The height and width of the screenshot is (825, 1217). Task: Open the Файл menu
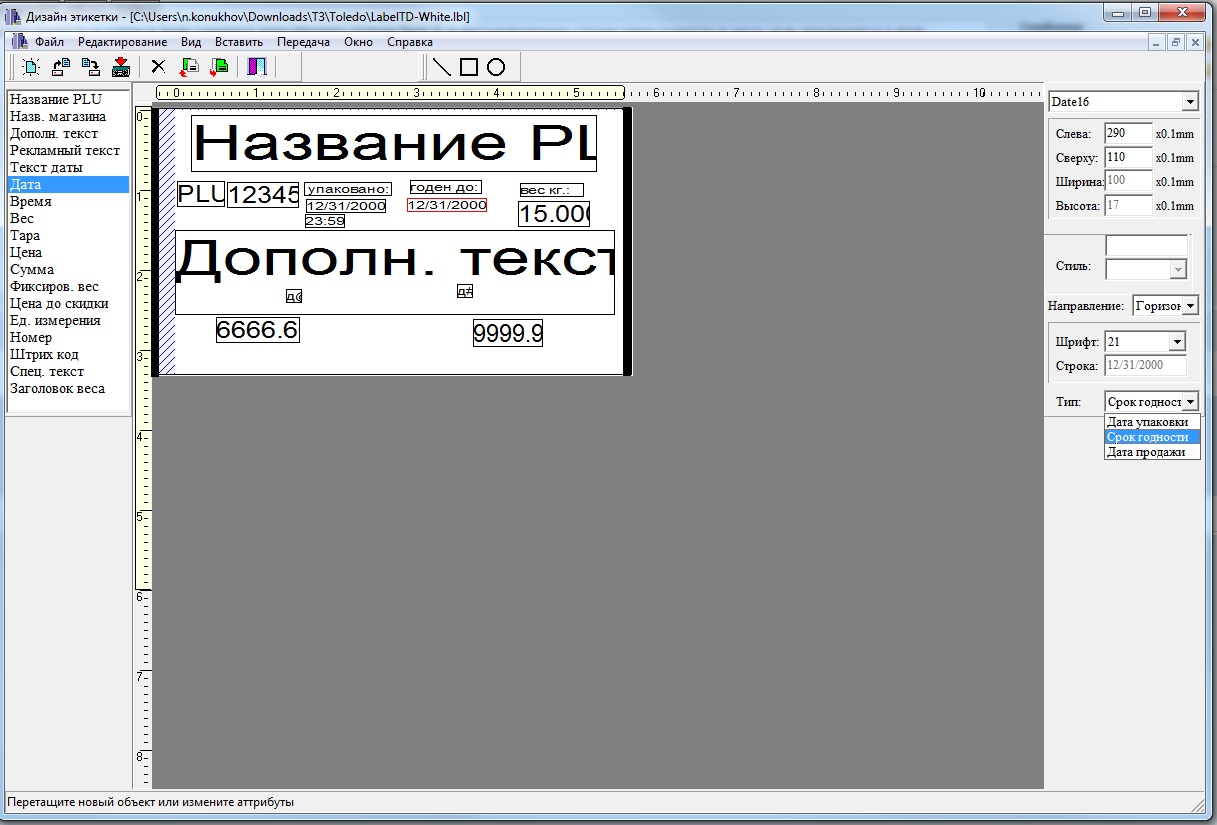[49, 42]
